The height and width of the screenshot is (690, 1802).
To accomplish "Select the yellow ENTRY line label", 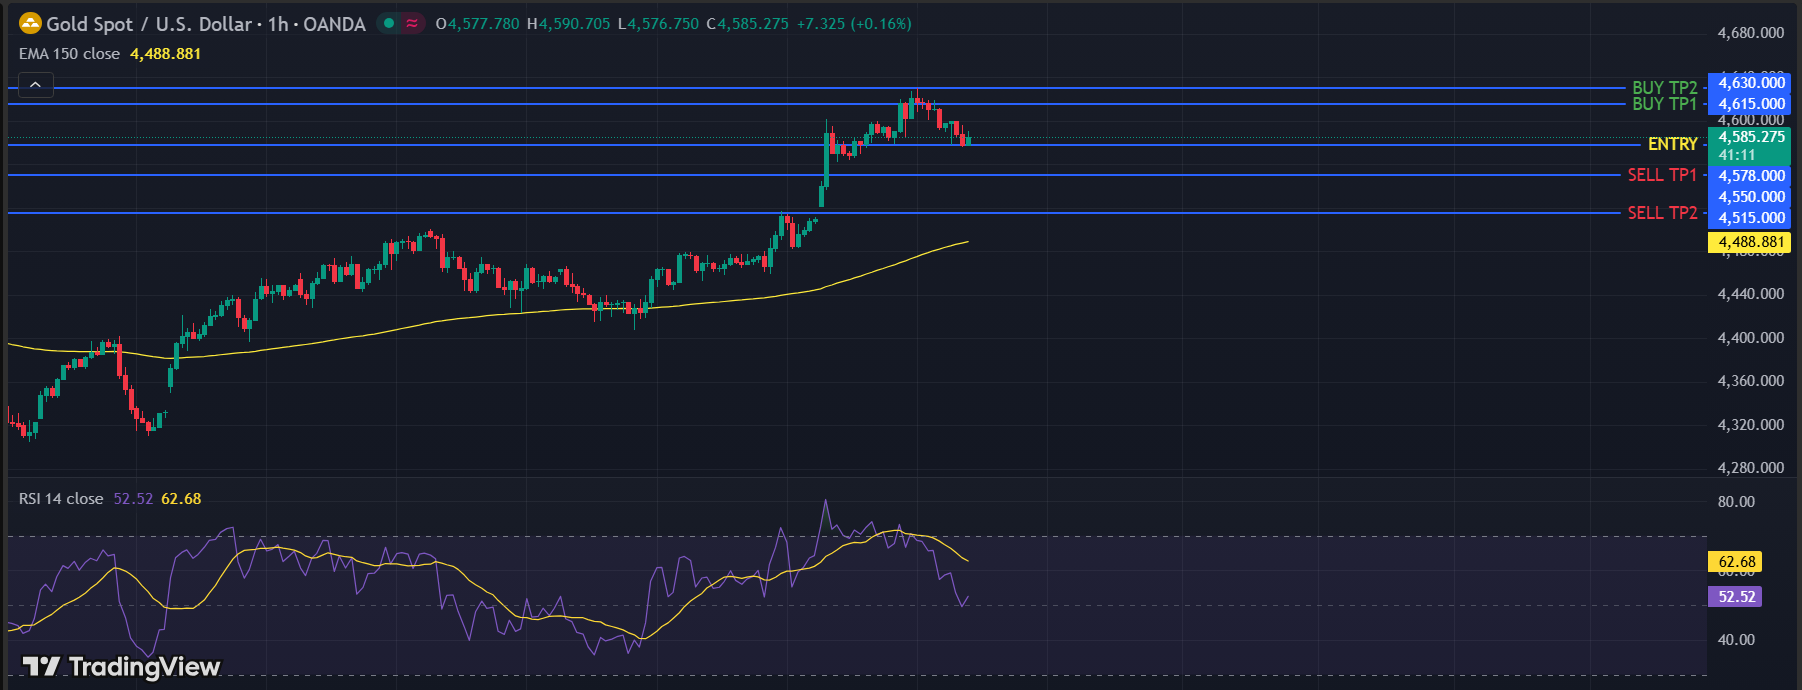I will 1672,144.
